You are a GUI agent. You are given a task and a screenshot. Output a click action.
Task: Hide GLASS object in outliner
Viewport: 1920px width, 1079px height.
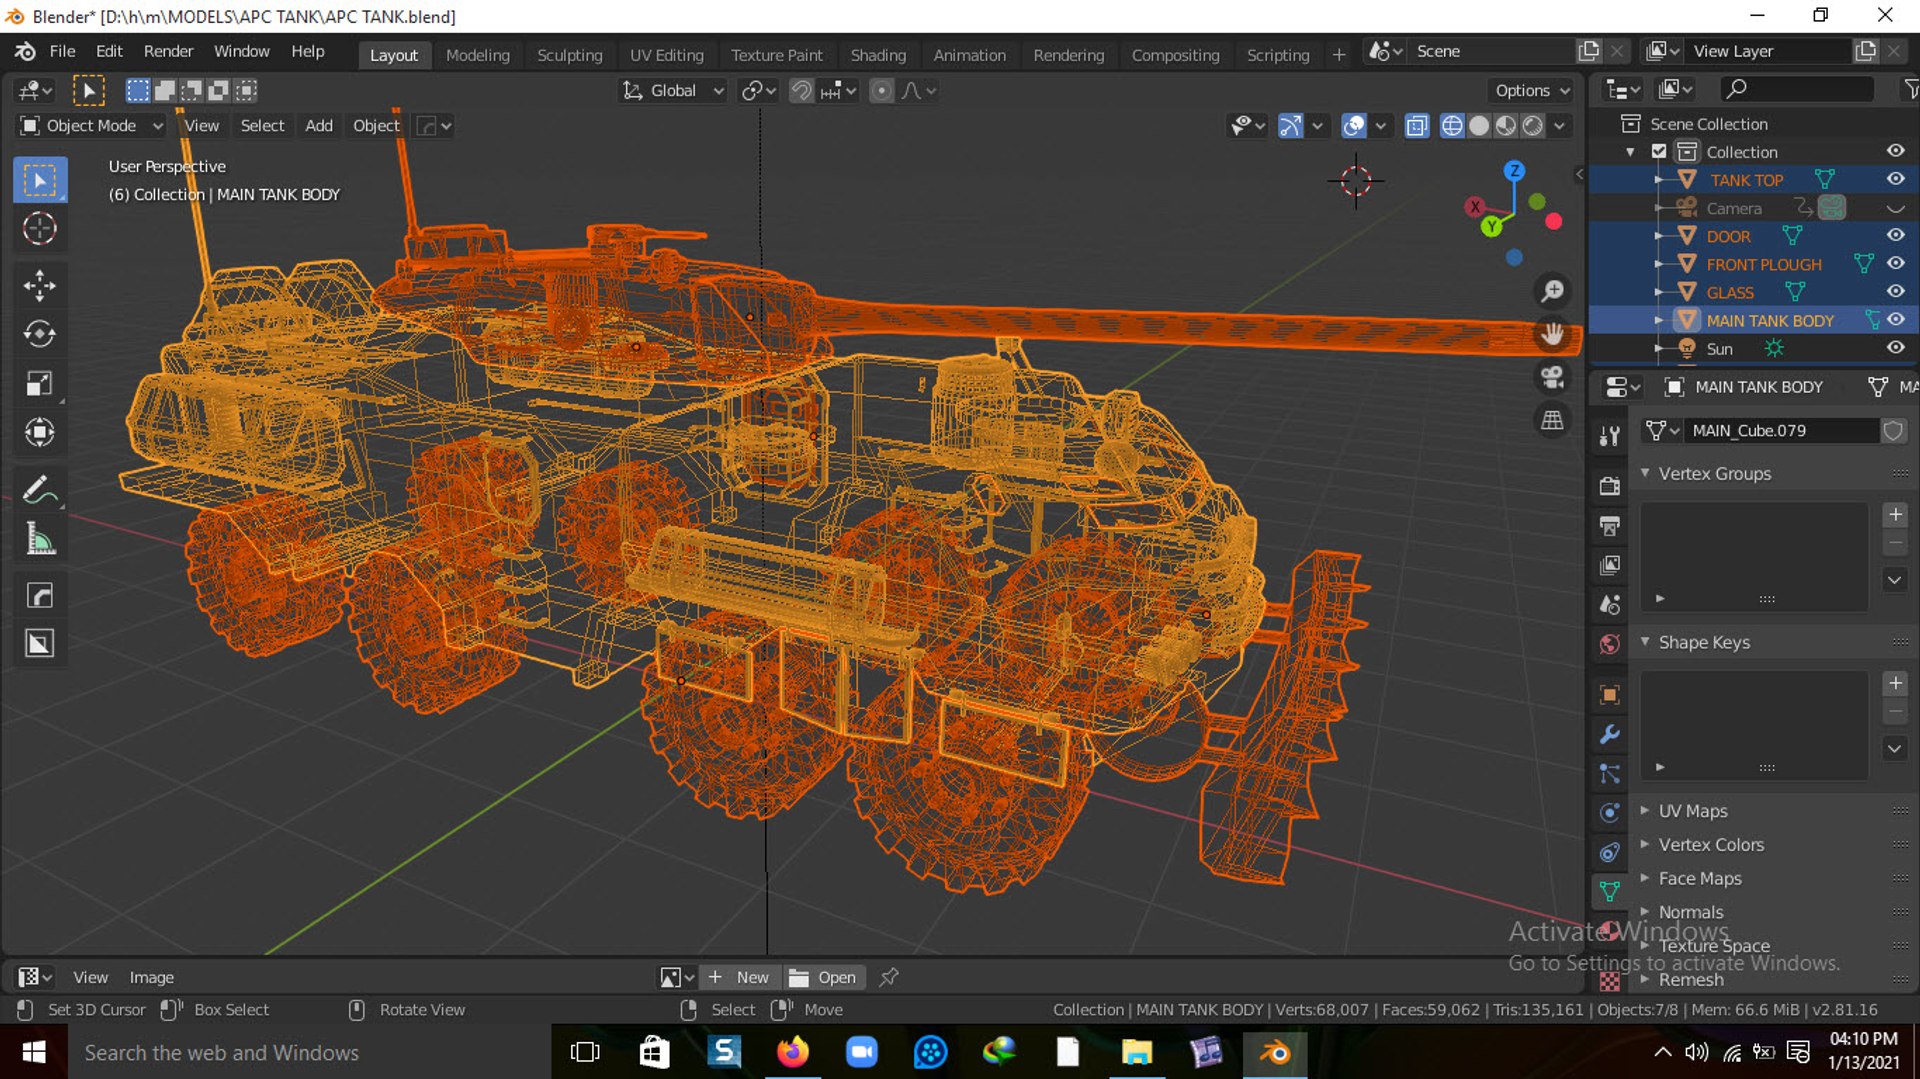1895,291
